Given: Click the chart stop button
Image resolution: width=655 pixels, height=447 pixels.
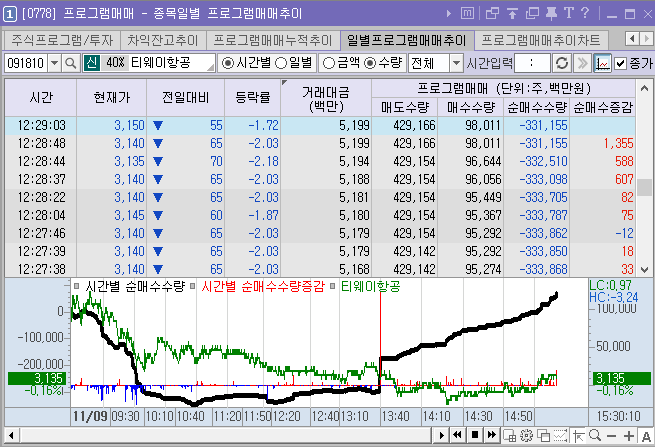Looking at the screenshot, I should 475,435.
